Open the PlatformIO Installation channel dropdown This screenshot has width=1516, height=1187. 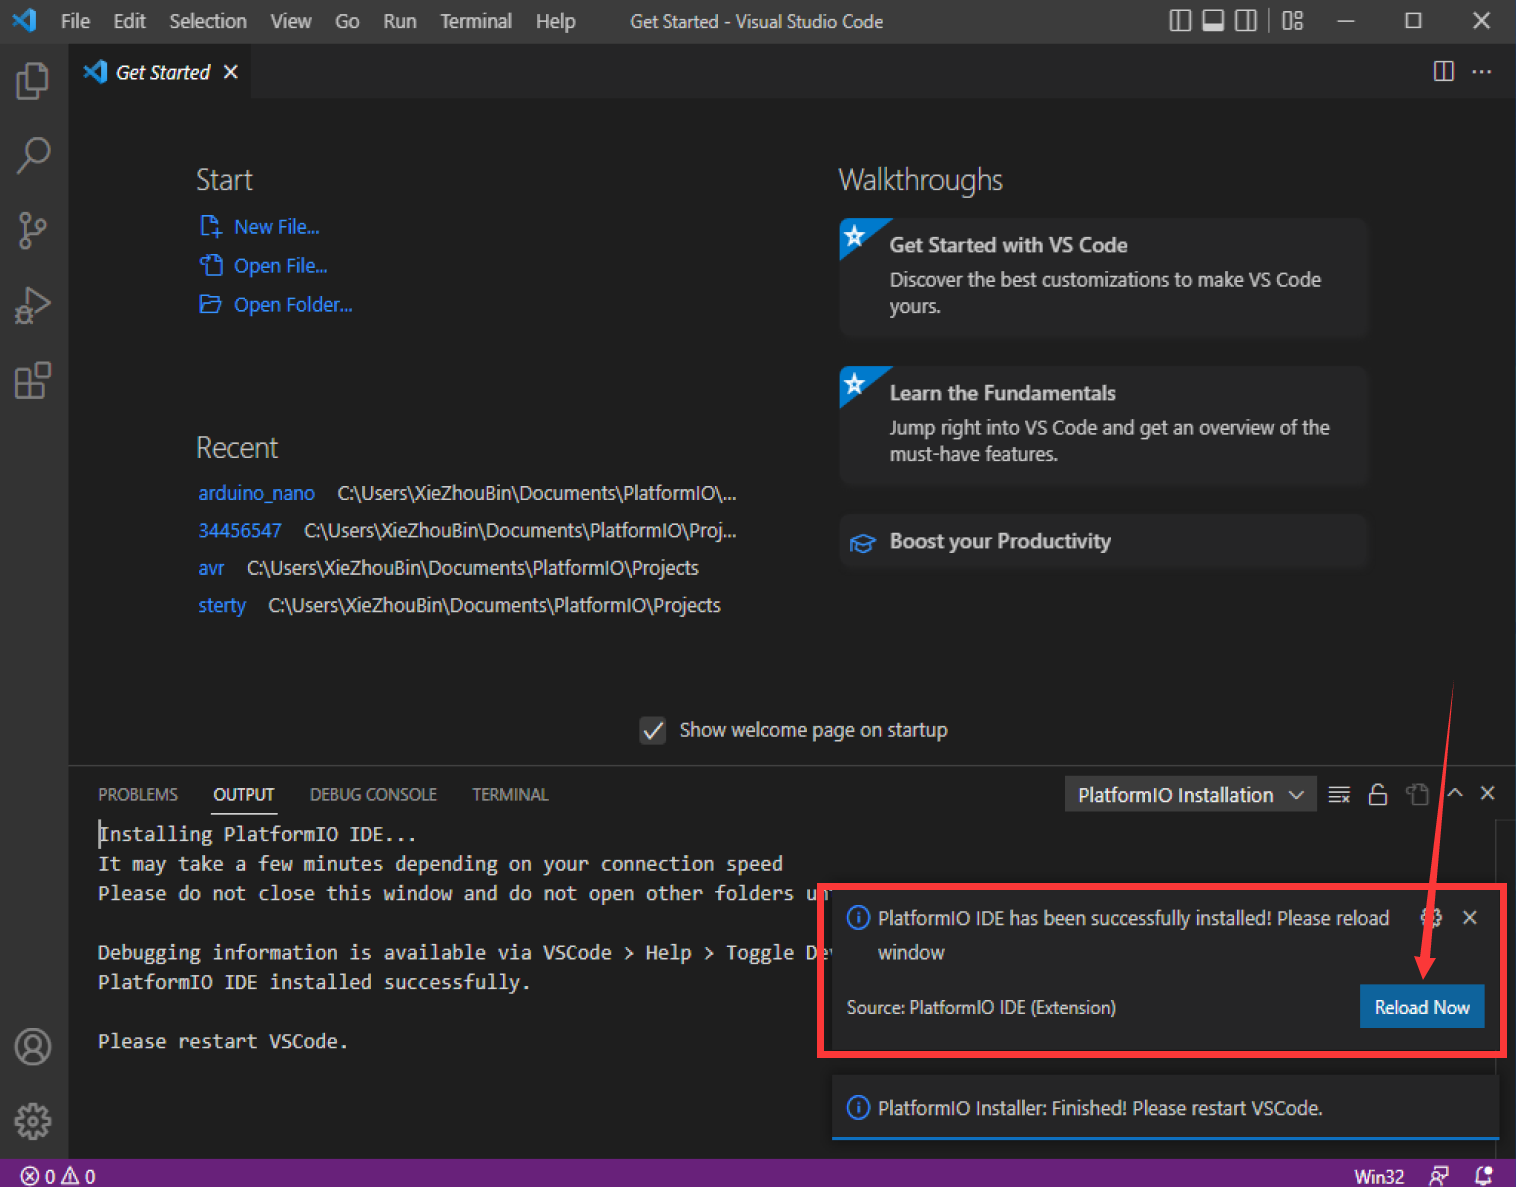(x=1189, y=794)
